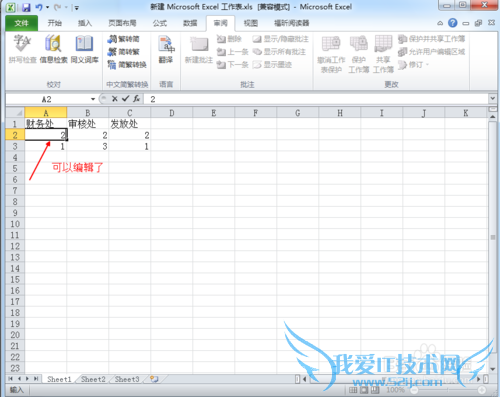Viewport: 500px width, 397px height.
Task: Click cell B3 containing 3
Action: (88, 146)
